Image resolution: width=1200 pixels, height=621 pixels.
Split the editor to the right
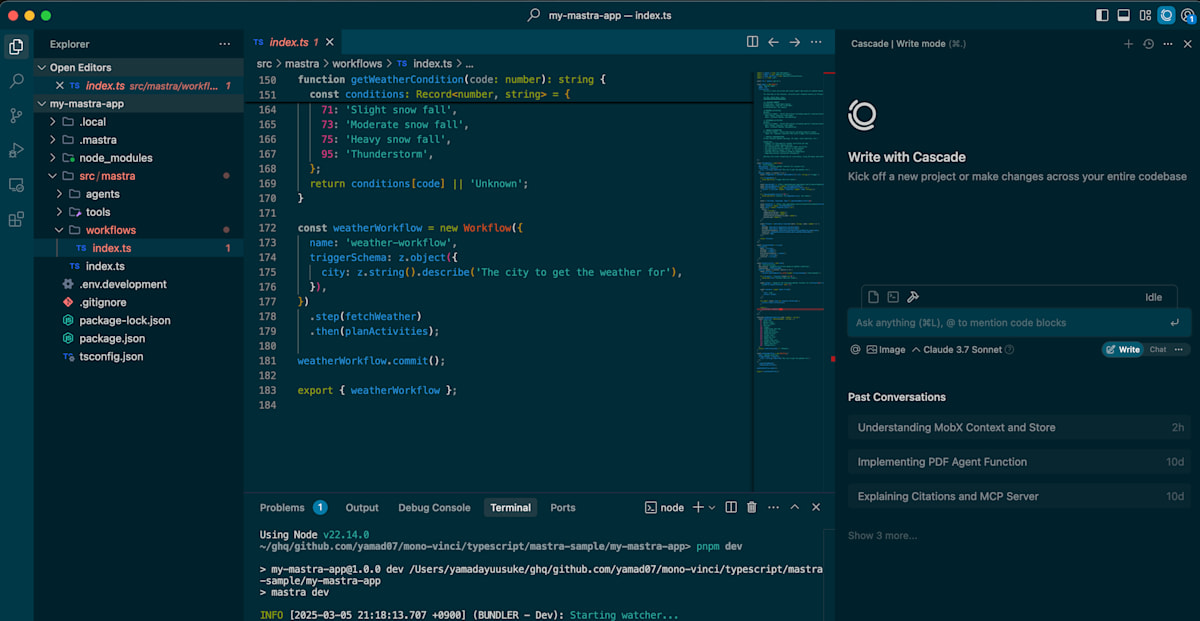pos(752,42)
